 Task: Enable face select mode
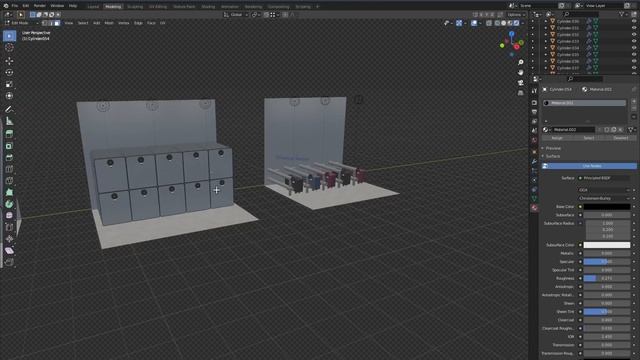click(x=57, y=23)
